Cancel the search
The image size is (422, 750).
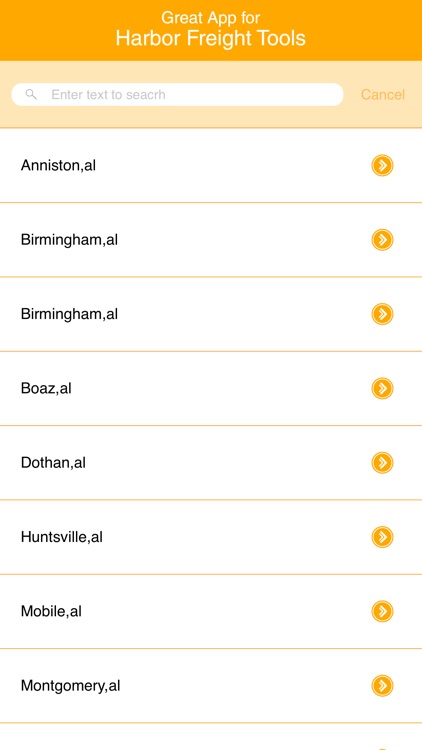point(383,95)
